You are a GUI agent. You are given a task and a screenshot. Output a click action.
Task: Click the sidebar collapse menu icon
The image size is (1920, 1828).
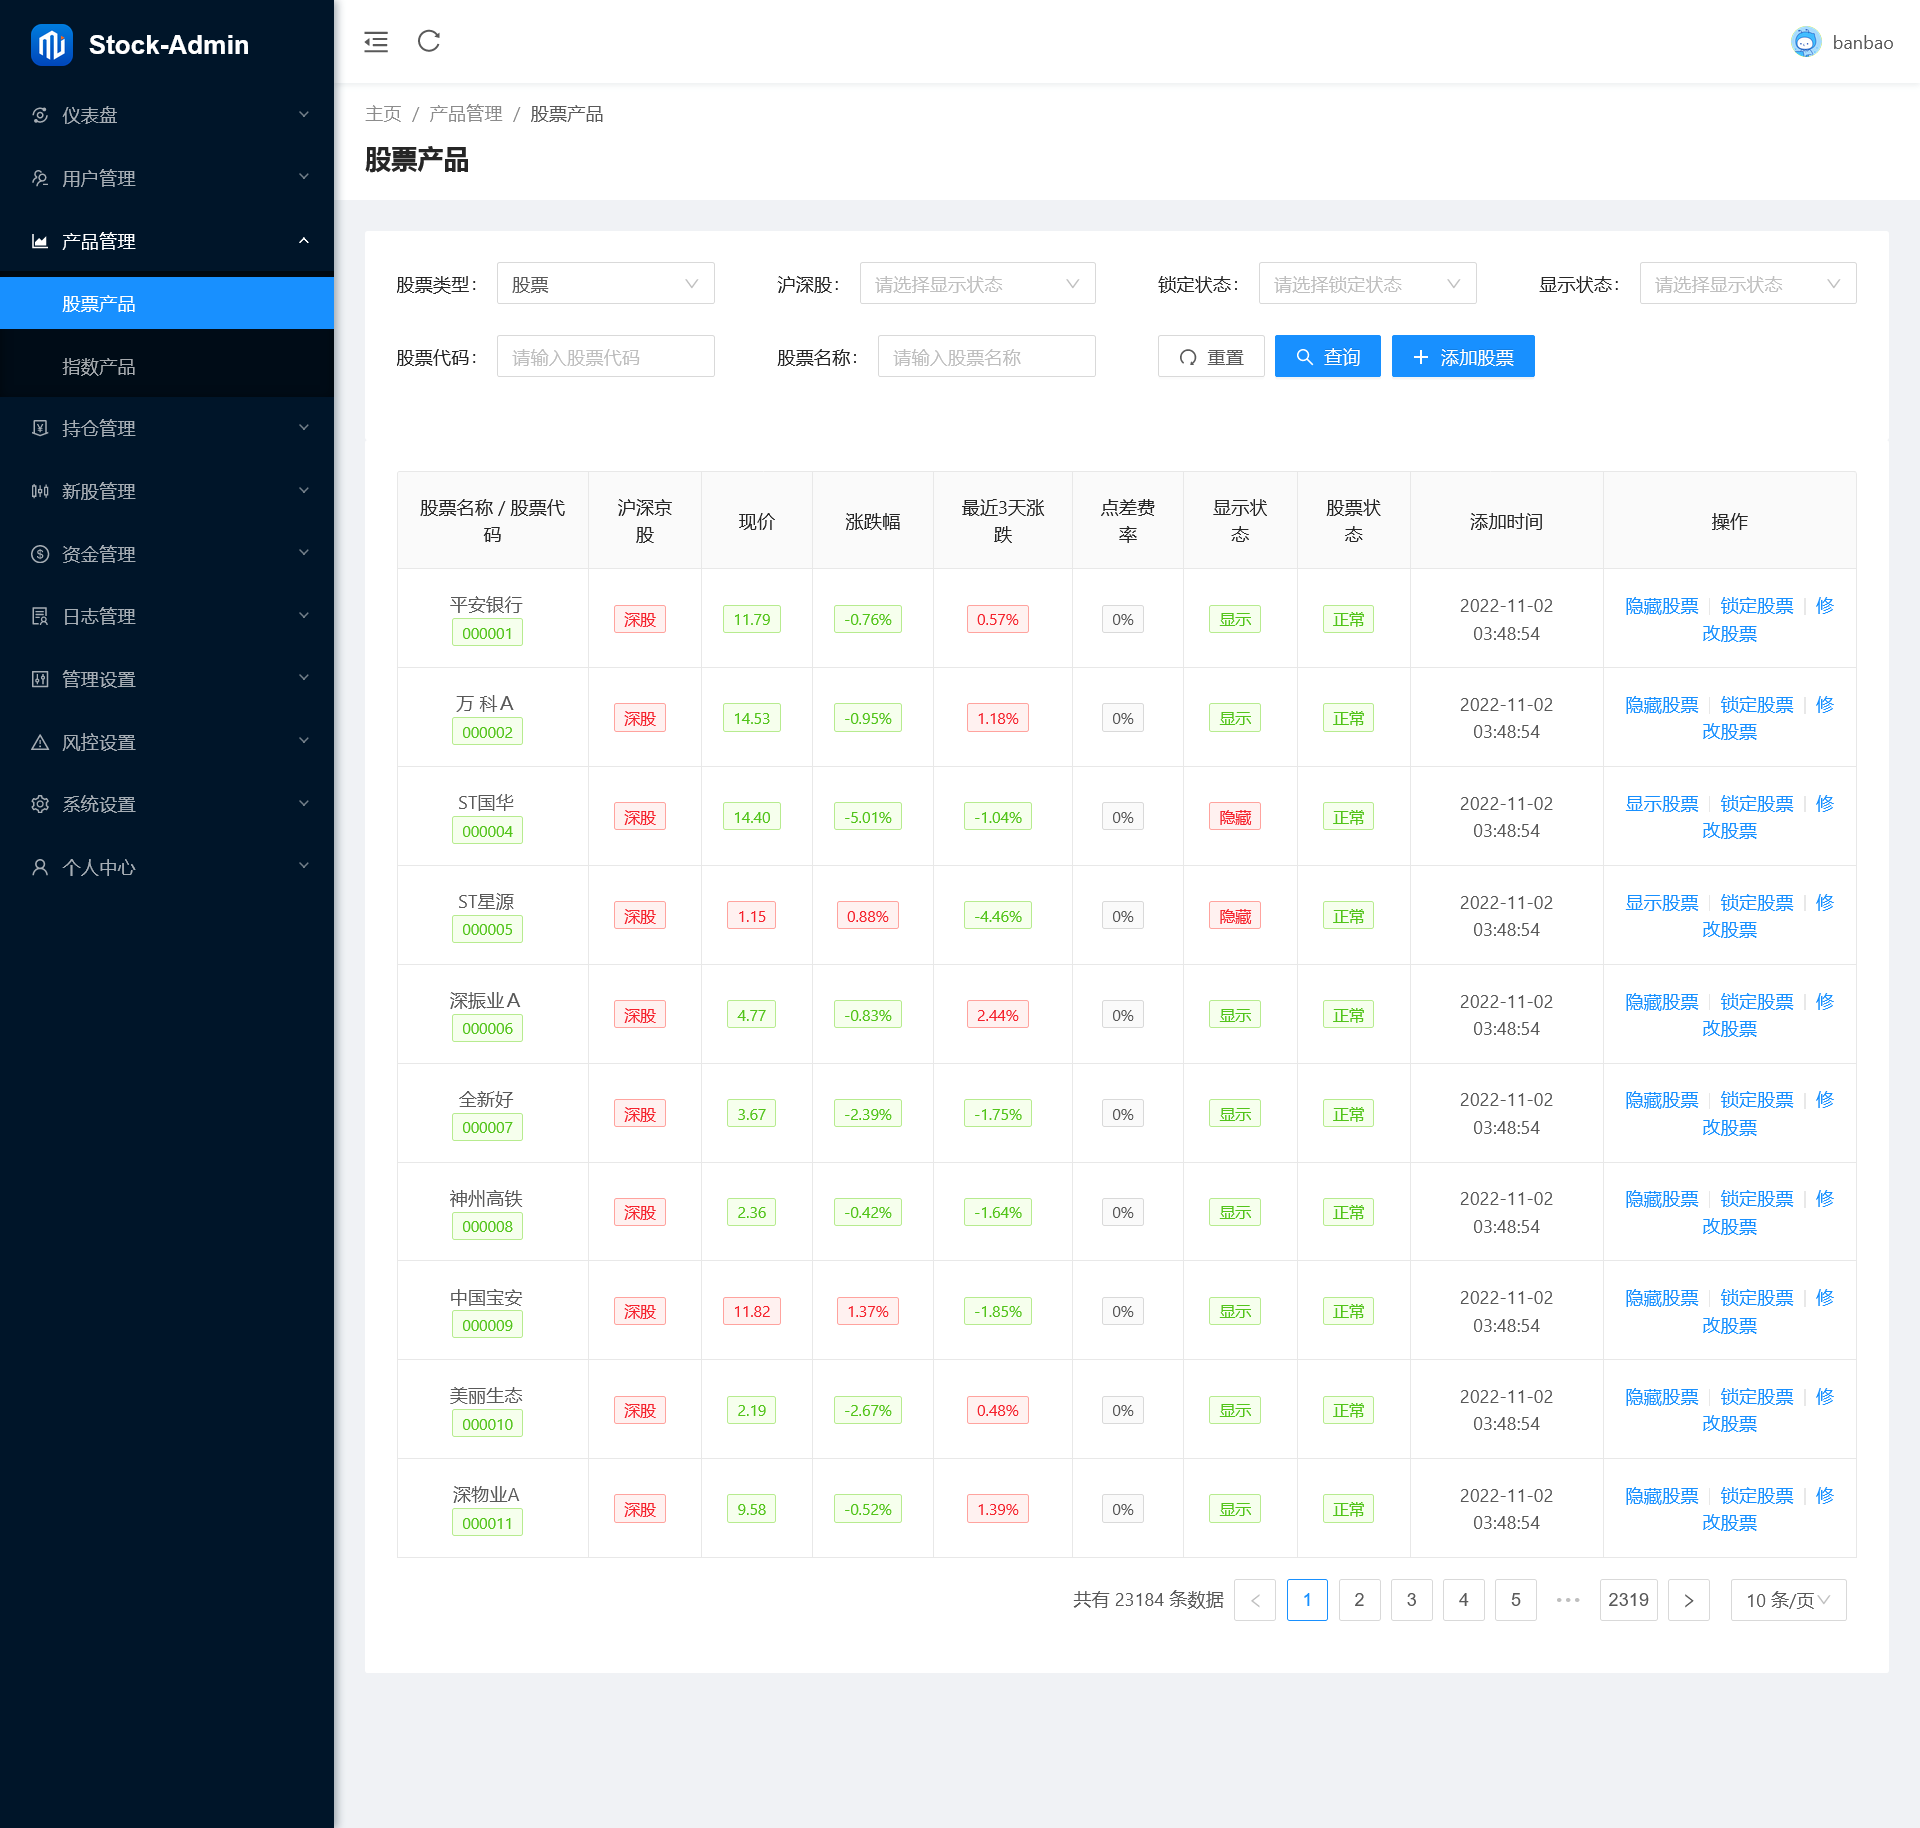coord(376,42)
